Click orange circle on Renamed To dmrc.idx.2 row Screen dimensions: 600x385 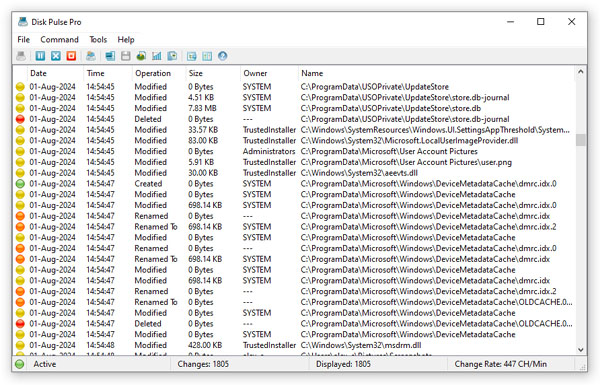20,227
